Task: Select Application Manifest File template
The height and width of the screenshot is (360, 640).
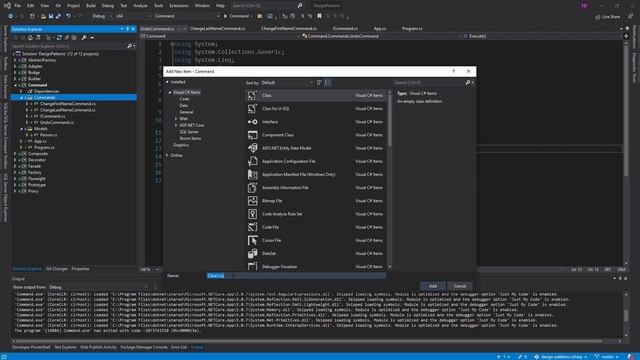Action: 316,174
